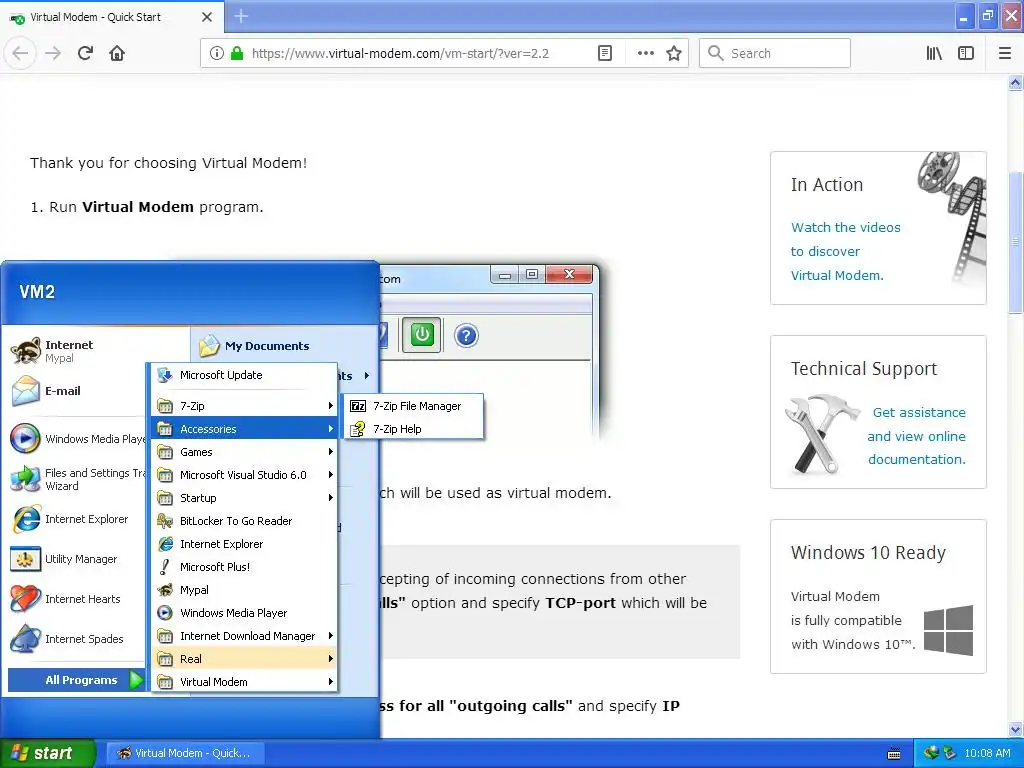
Task: Click the blue help question mark icon
Action: tap(466, 336)
